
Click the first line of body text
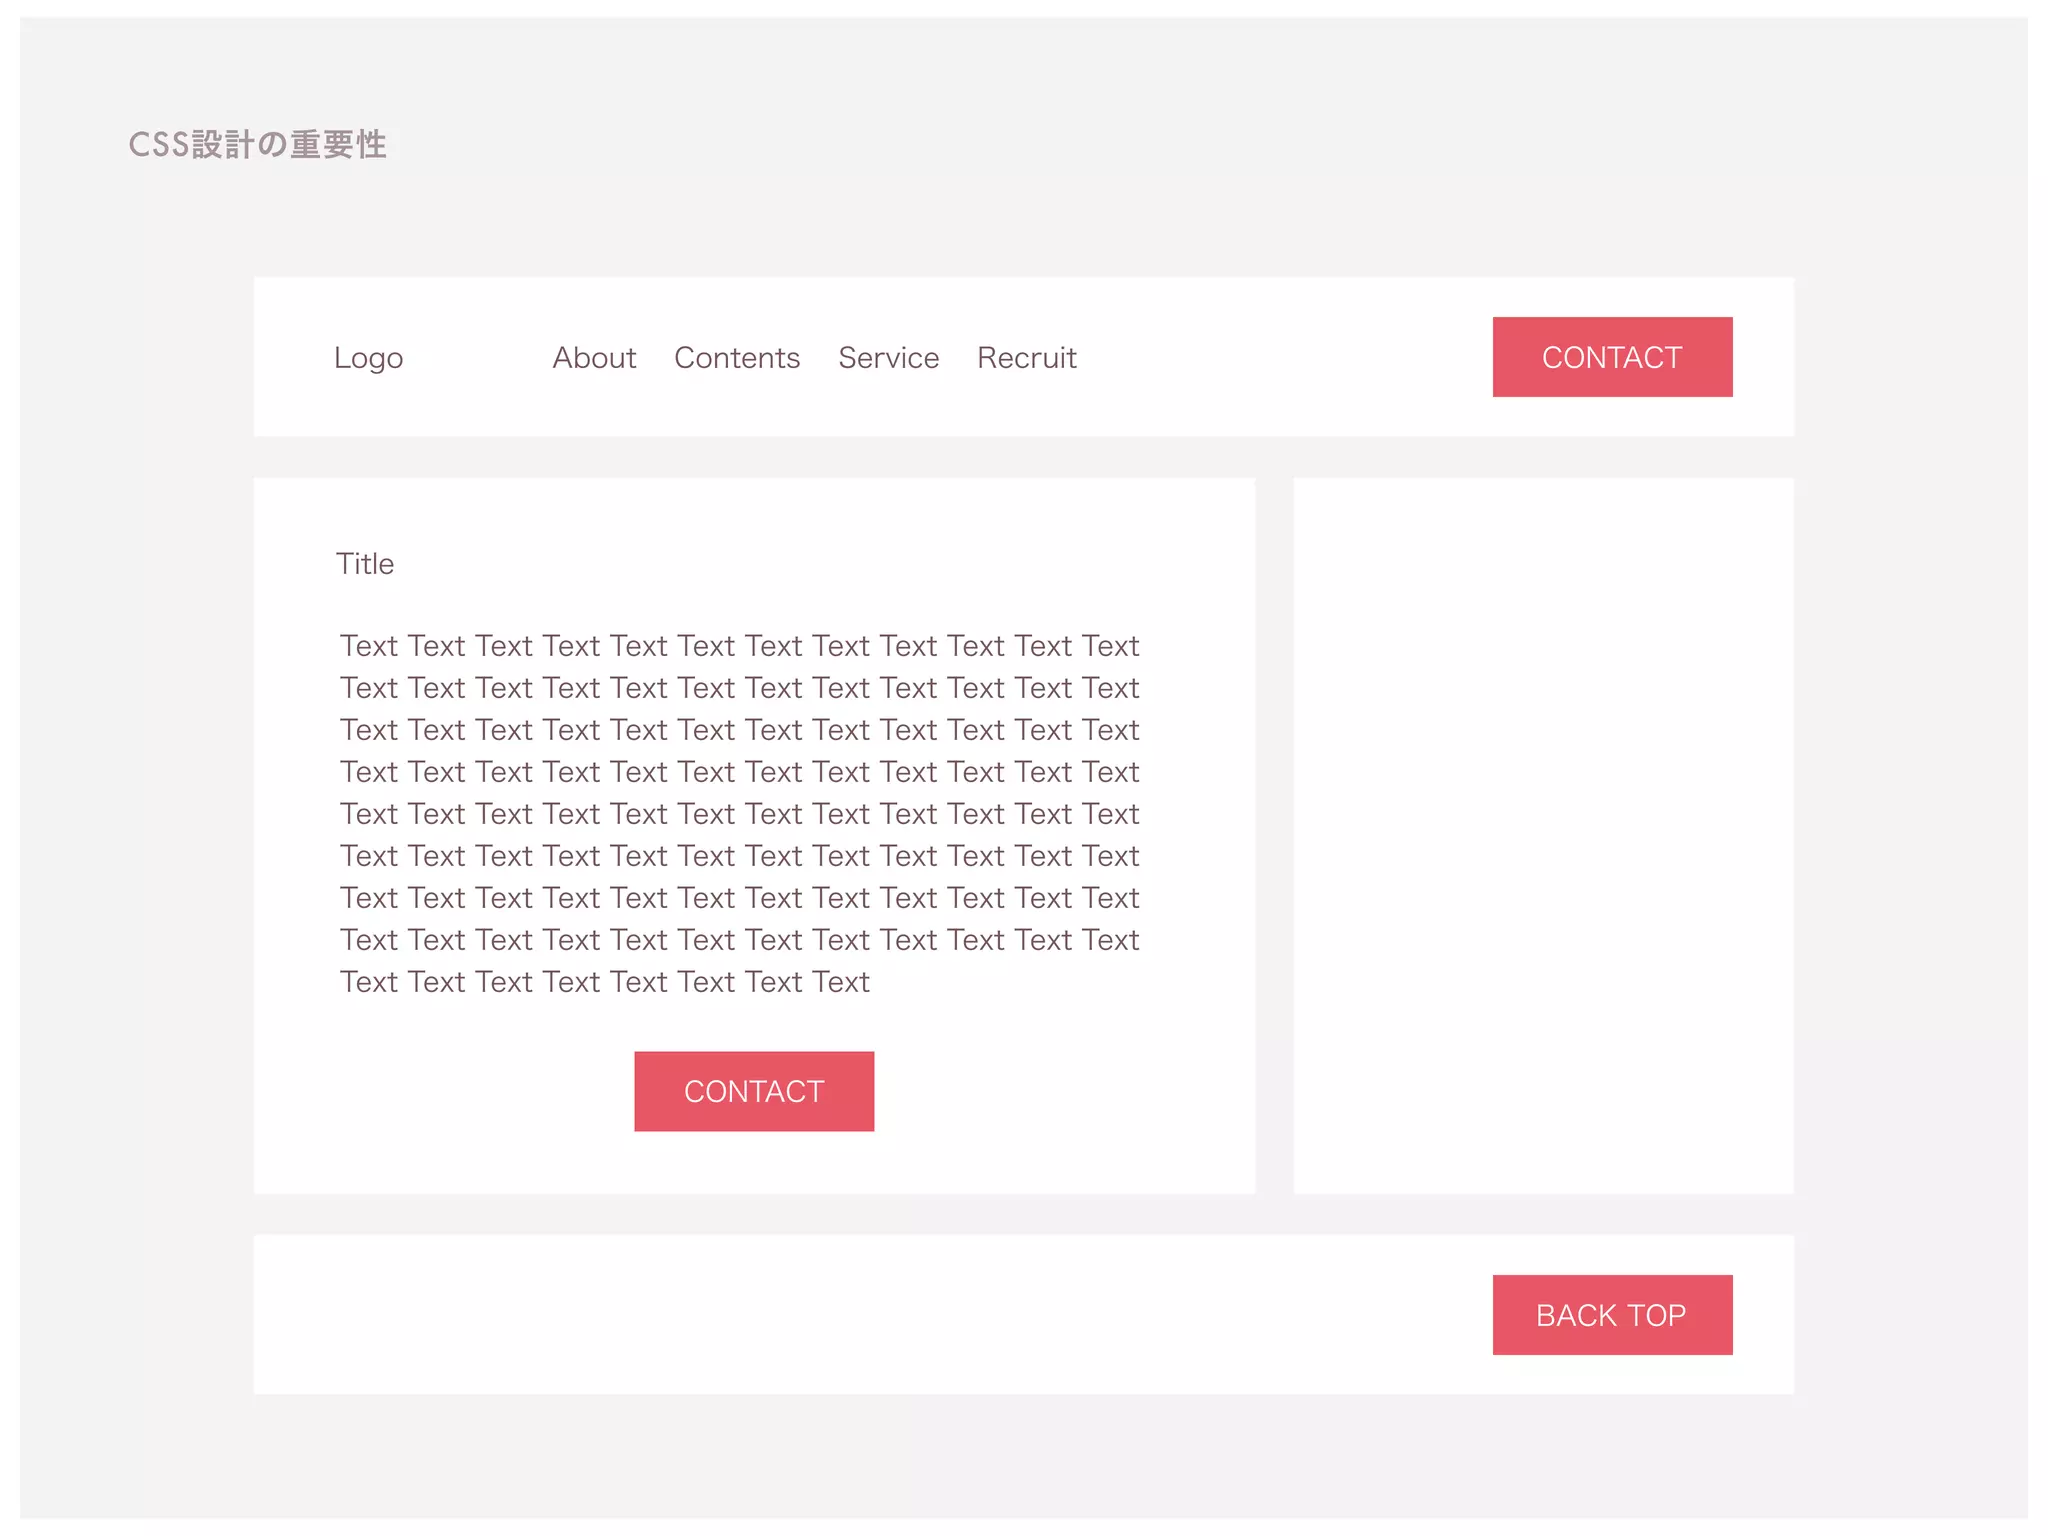tap(739, 646)
